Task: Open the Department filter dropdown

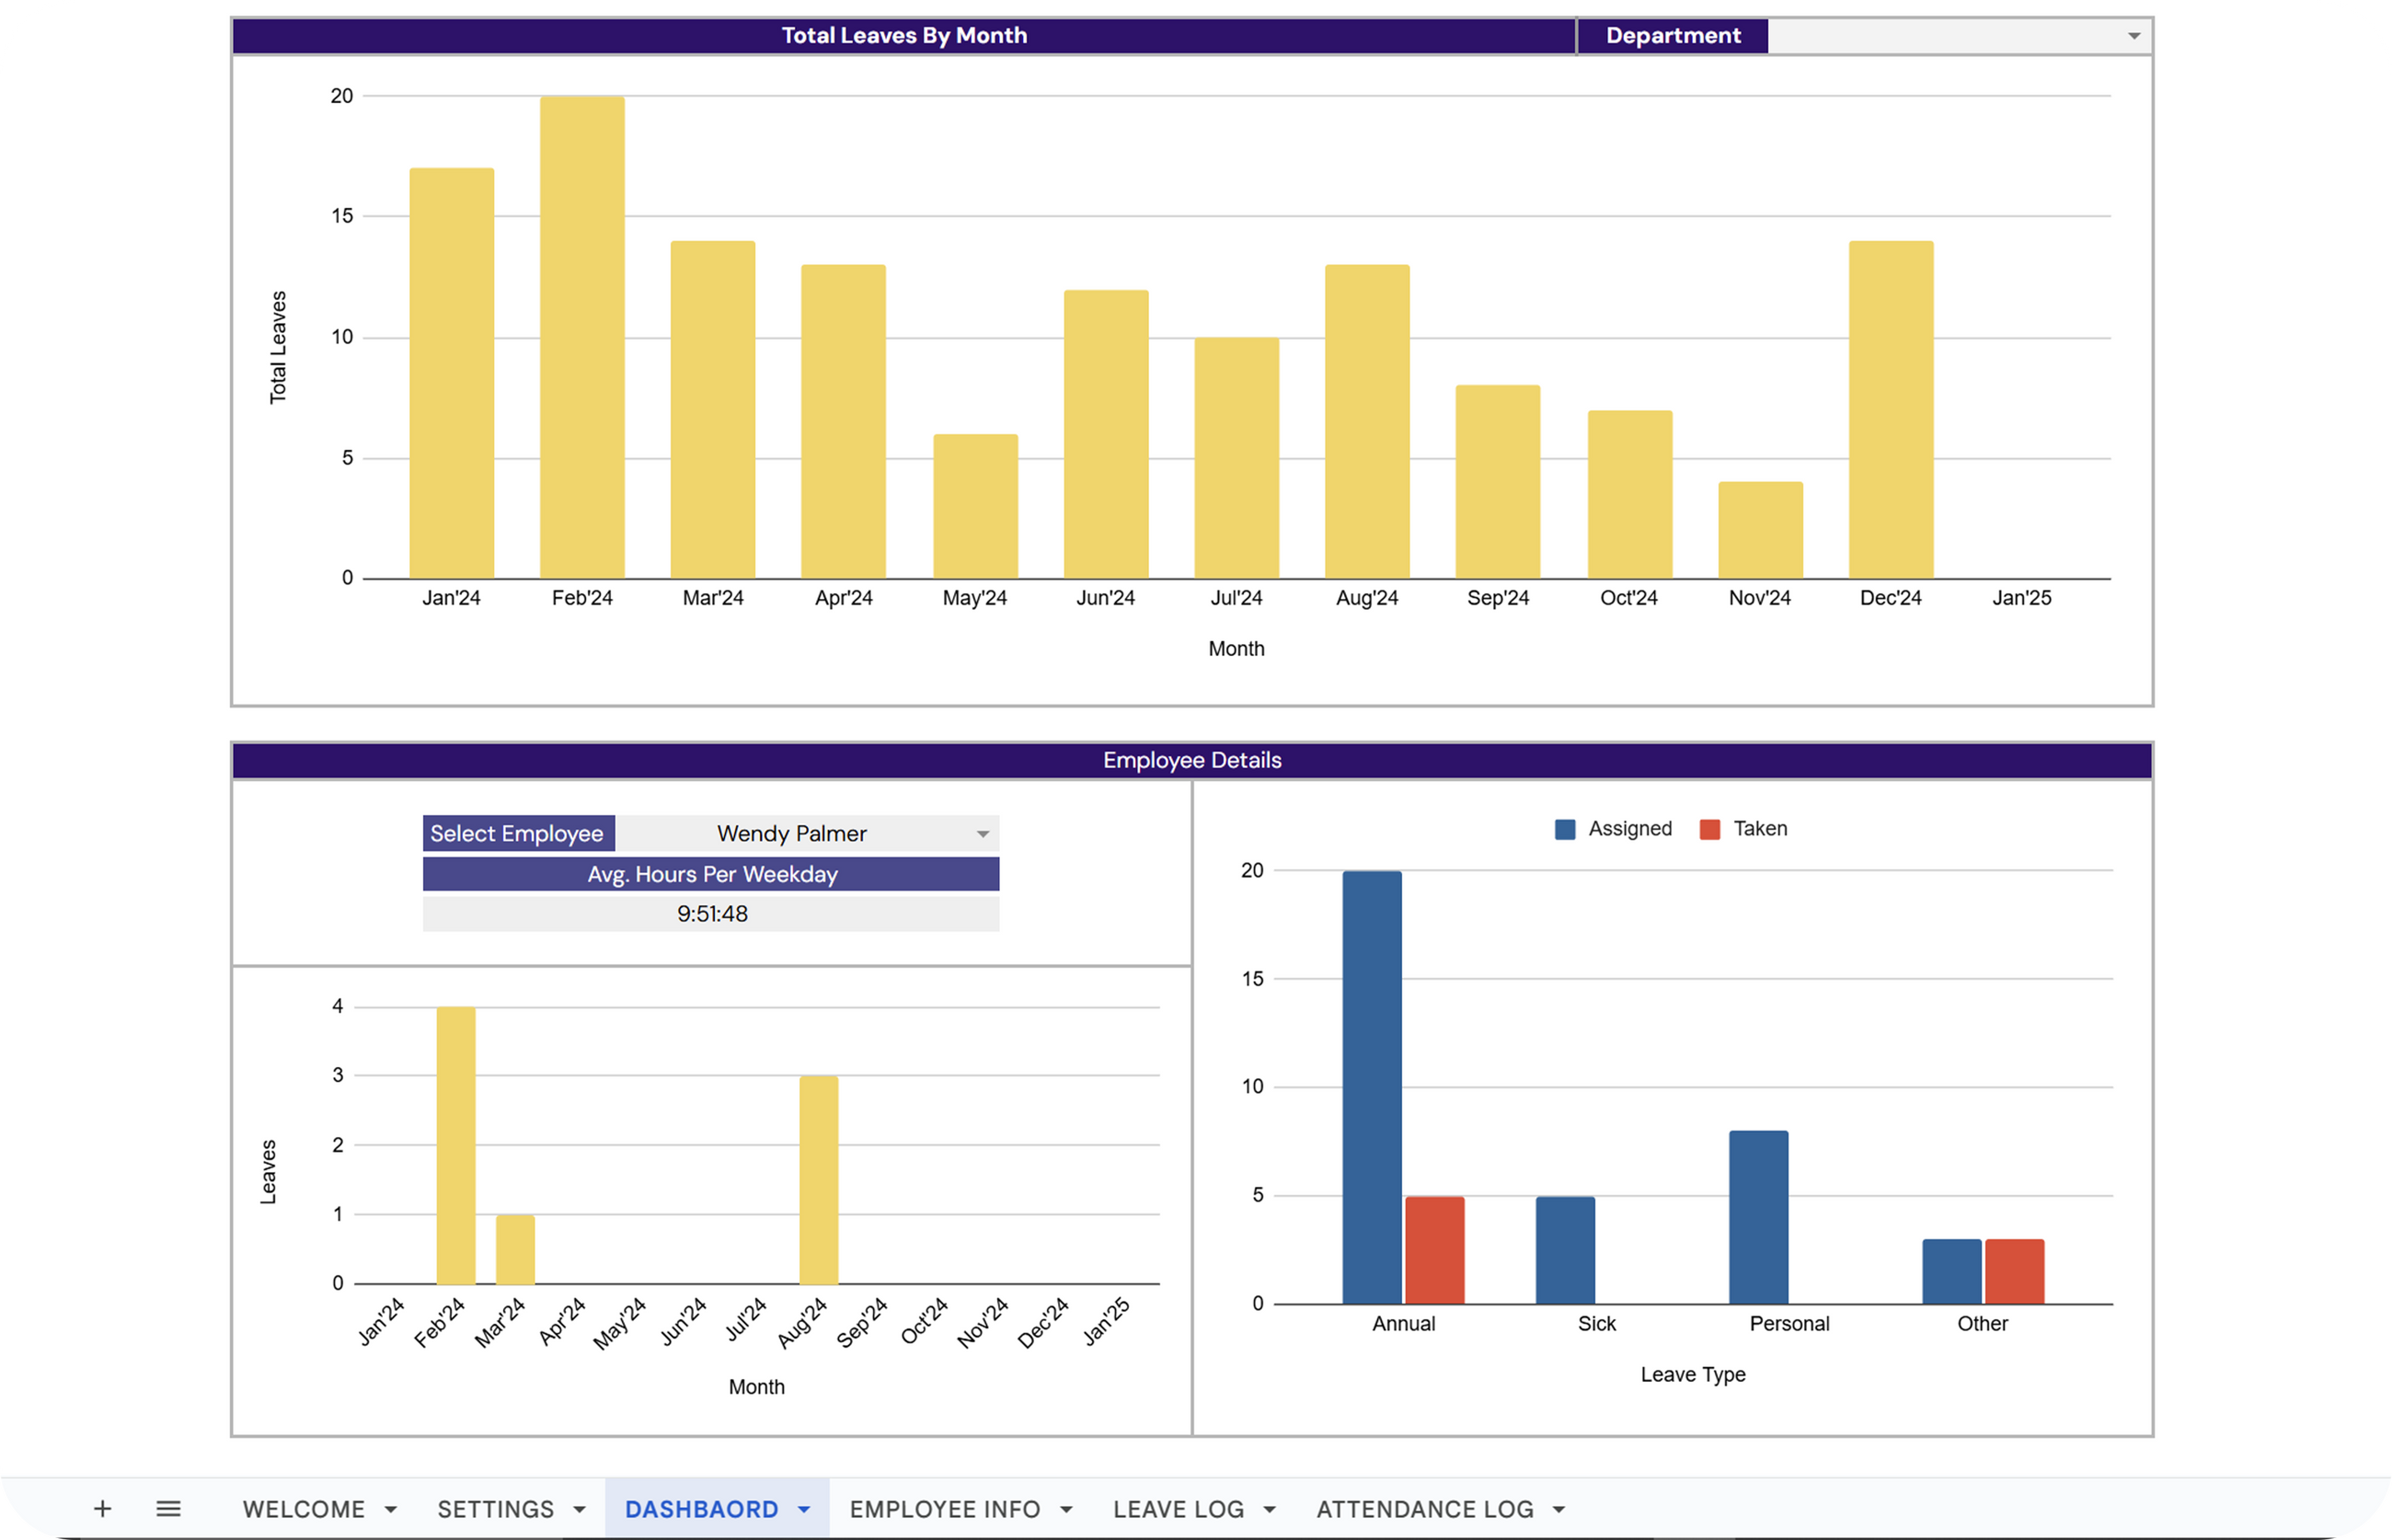Action: coord(2133,36)
